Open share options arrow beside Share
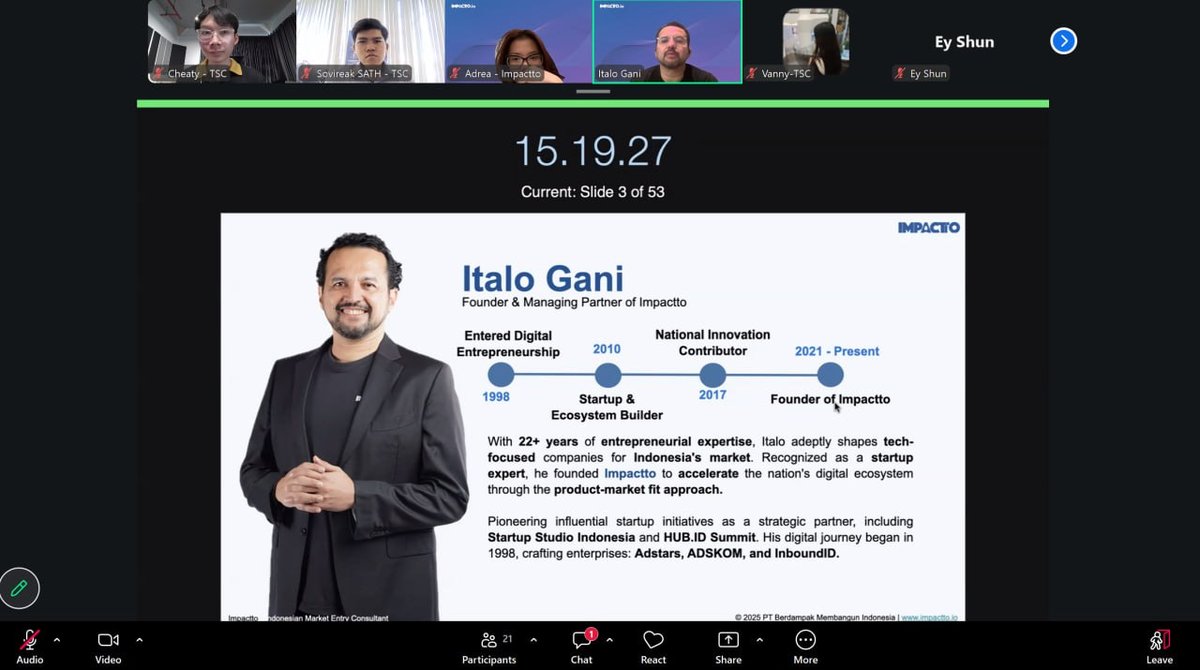The image size is (1200, 670). click(x=759, y=640)
